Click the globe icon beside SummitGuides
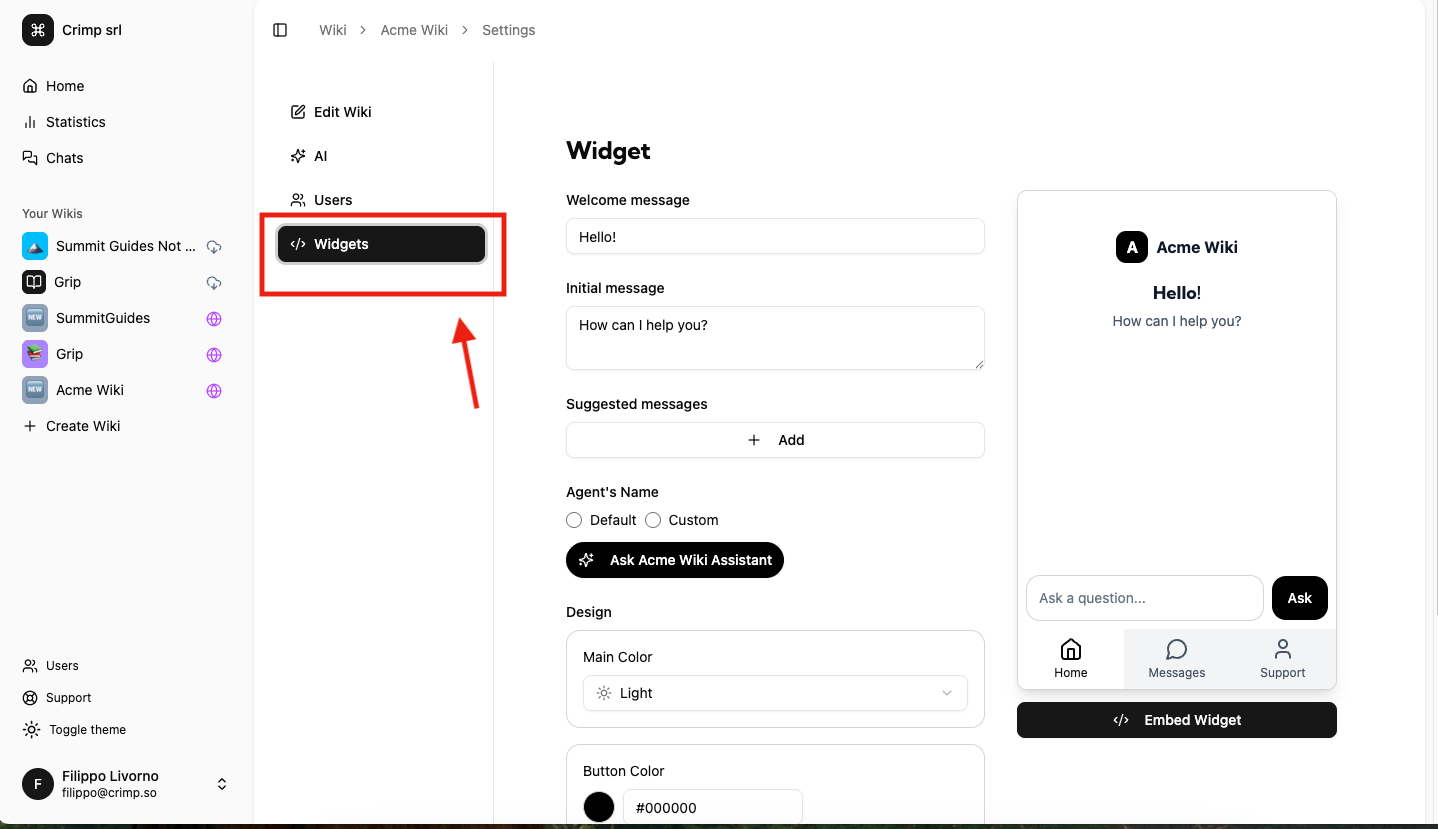Image resolution: width=1438 pixels, height=829 pixels. point(213,319)
